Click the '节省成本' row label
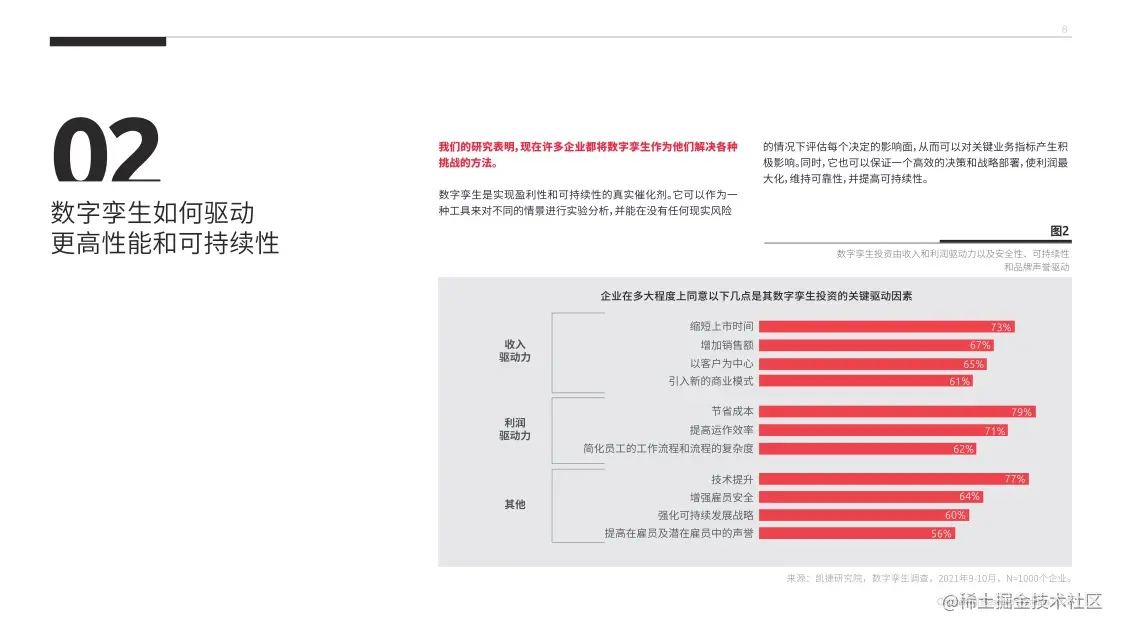Image resolution: width=1122 pixels, height=631 pixels. 732,411
